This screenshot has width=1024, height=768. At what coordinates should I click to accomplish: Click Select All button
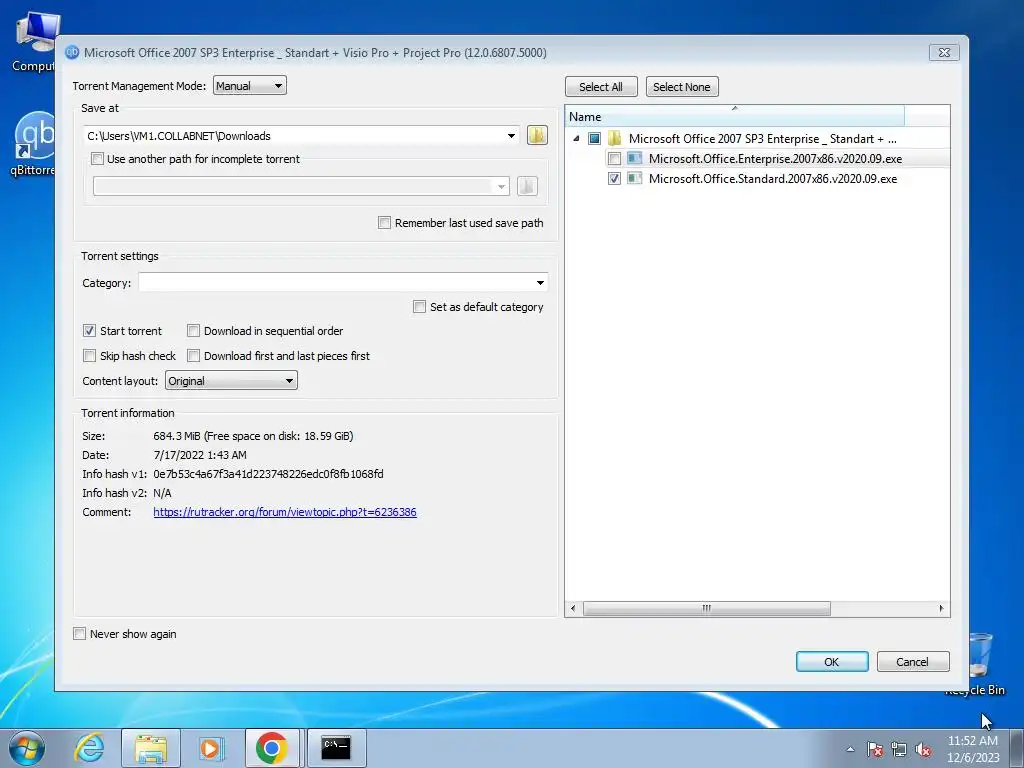pyautogui.click(x=601, y=87)
